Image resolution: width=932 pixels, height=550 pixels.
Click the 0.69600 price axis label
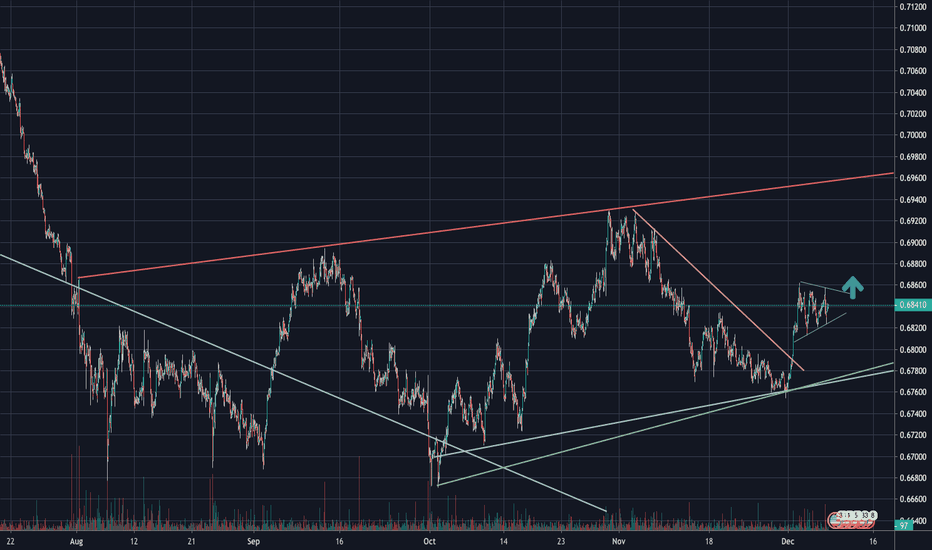pyautogui.click(x=911, y=178)
